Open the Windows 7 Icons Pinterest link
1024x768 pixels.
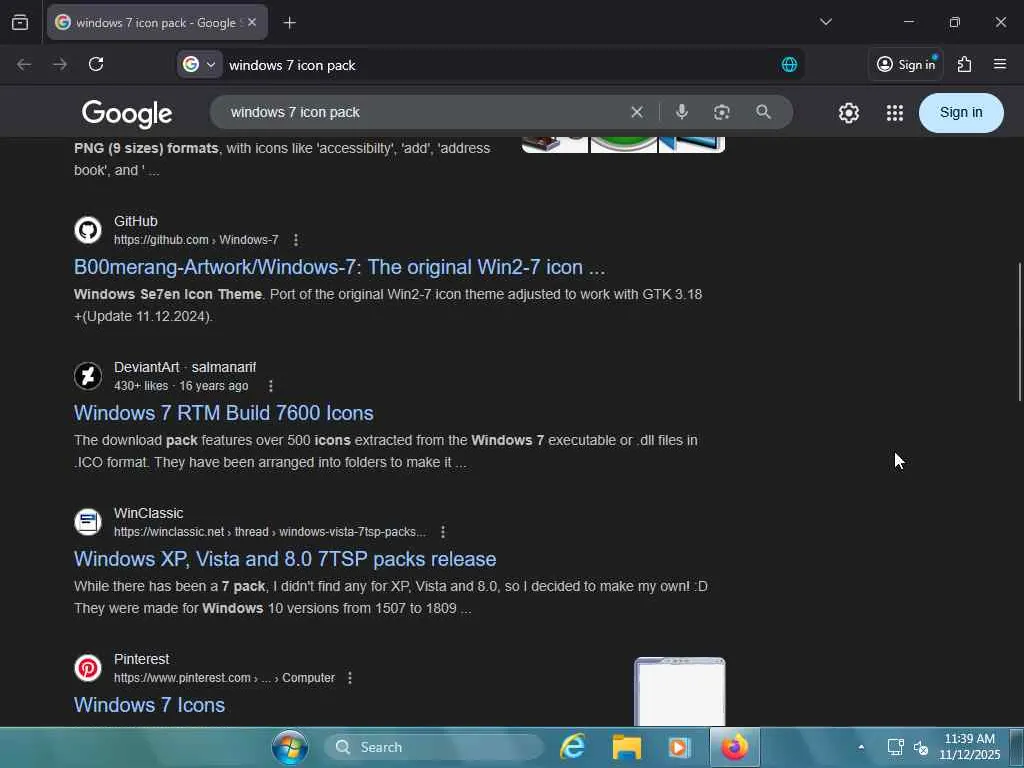pos(149,705)
